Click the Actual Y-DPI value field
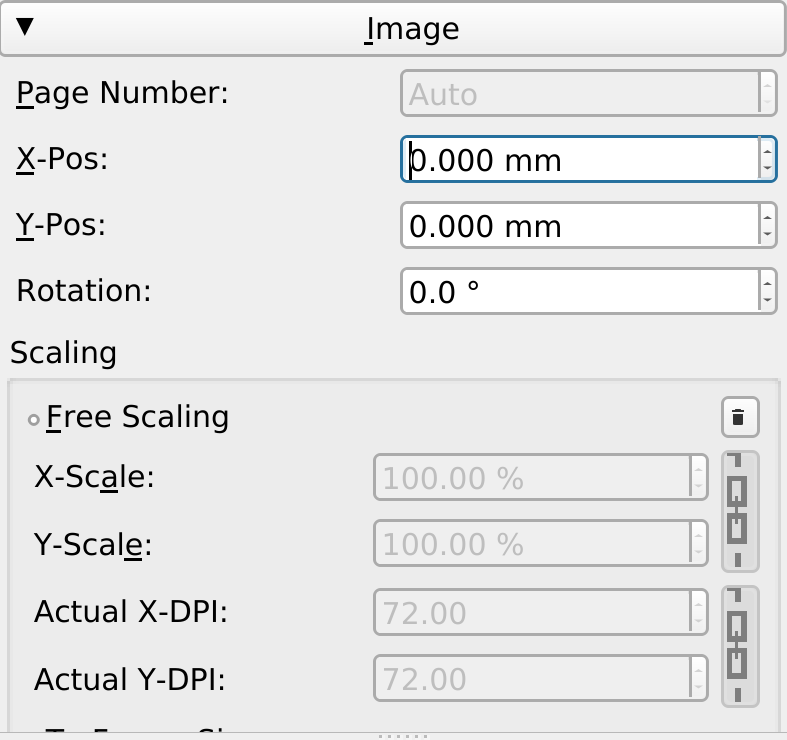Viewport: 787px width, 740px height. tap(530, 679)
